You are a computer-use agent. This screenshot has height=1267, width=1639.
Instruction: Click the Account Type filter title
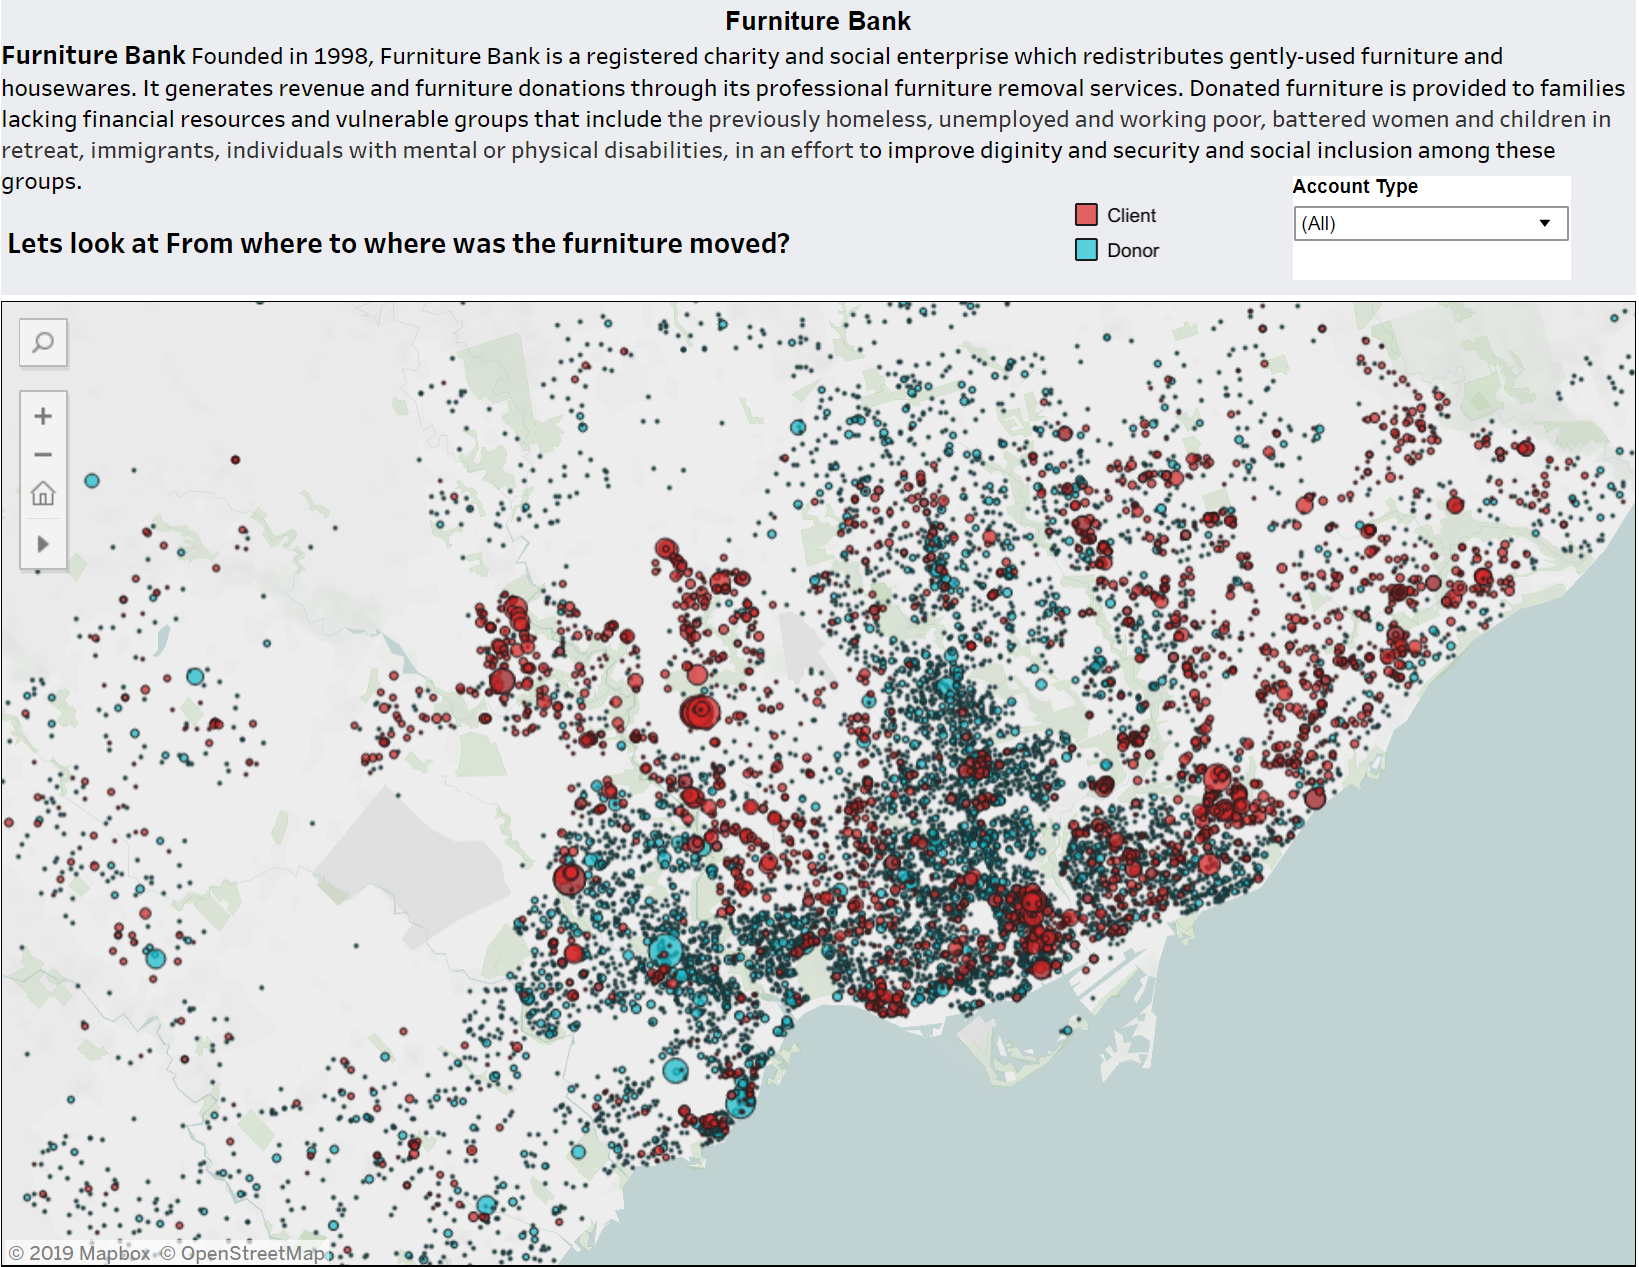[x=1355, y=187]
